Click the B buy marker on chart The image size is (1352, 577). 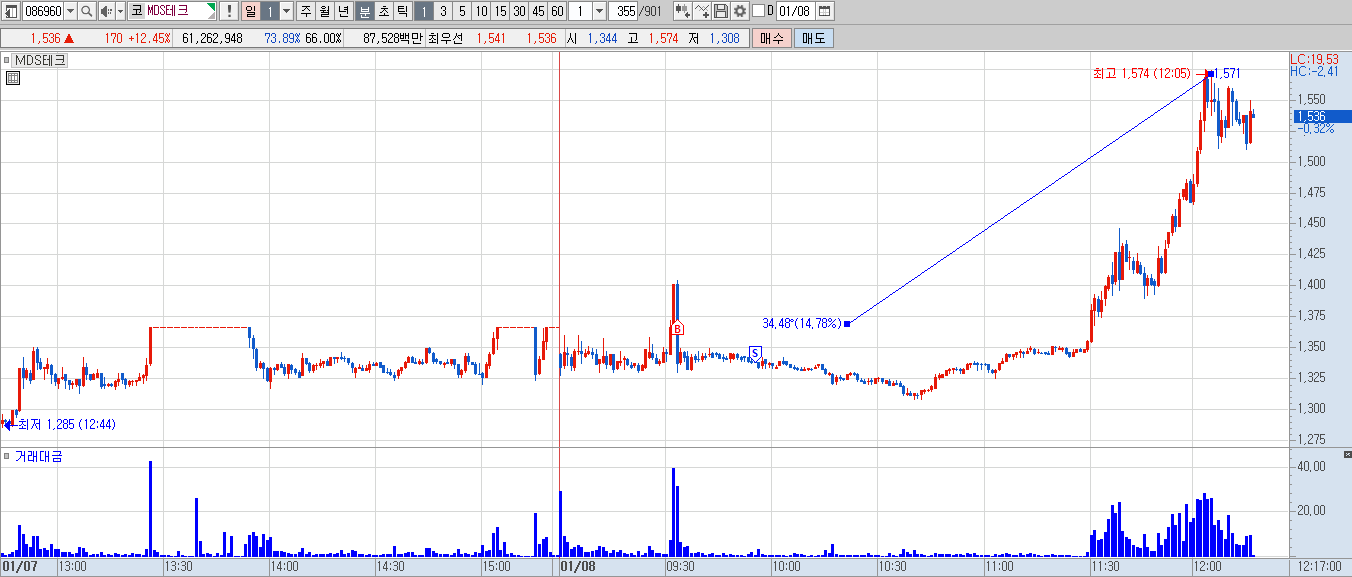pos(677,328)
